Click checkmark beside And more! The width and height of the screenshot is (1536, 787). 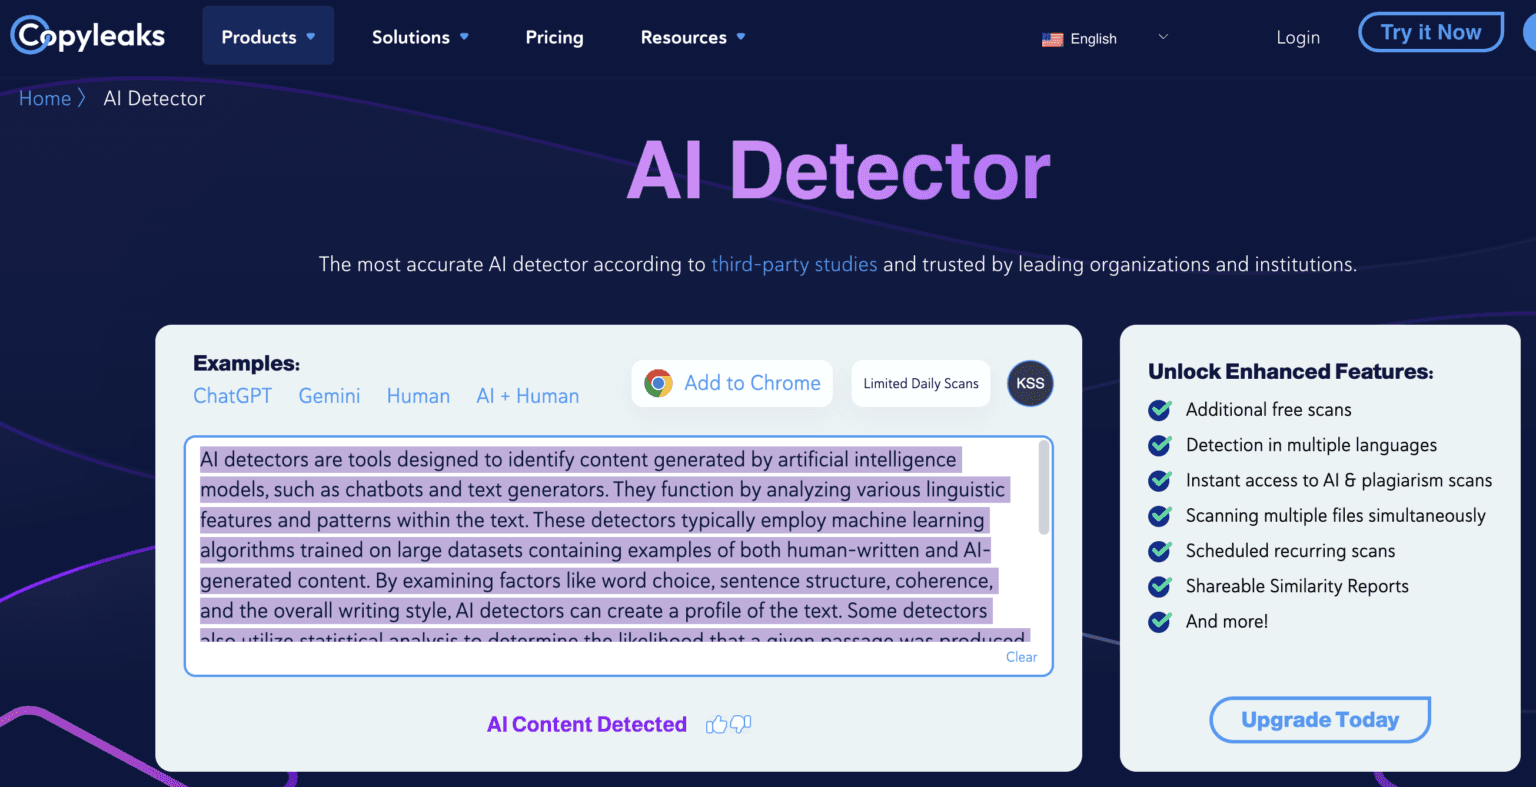click(1160, 621)
